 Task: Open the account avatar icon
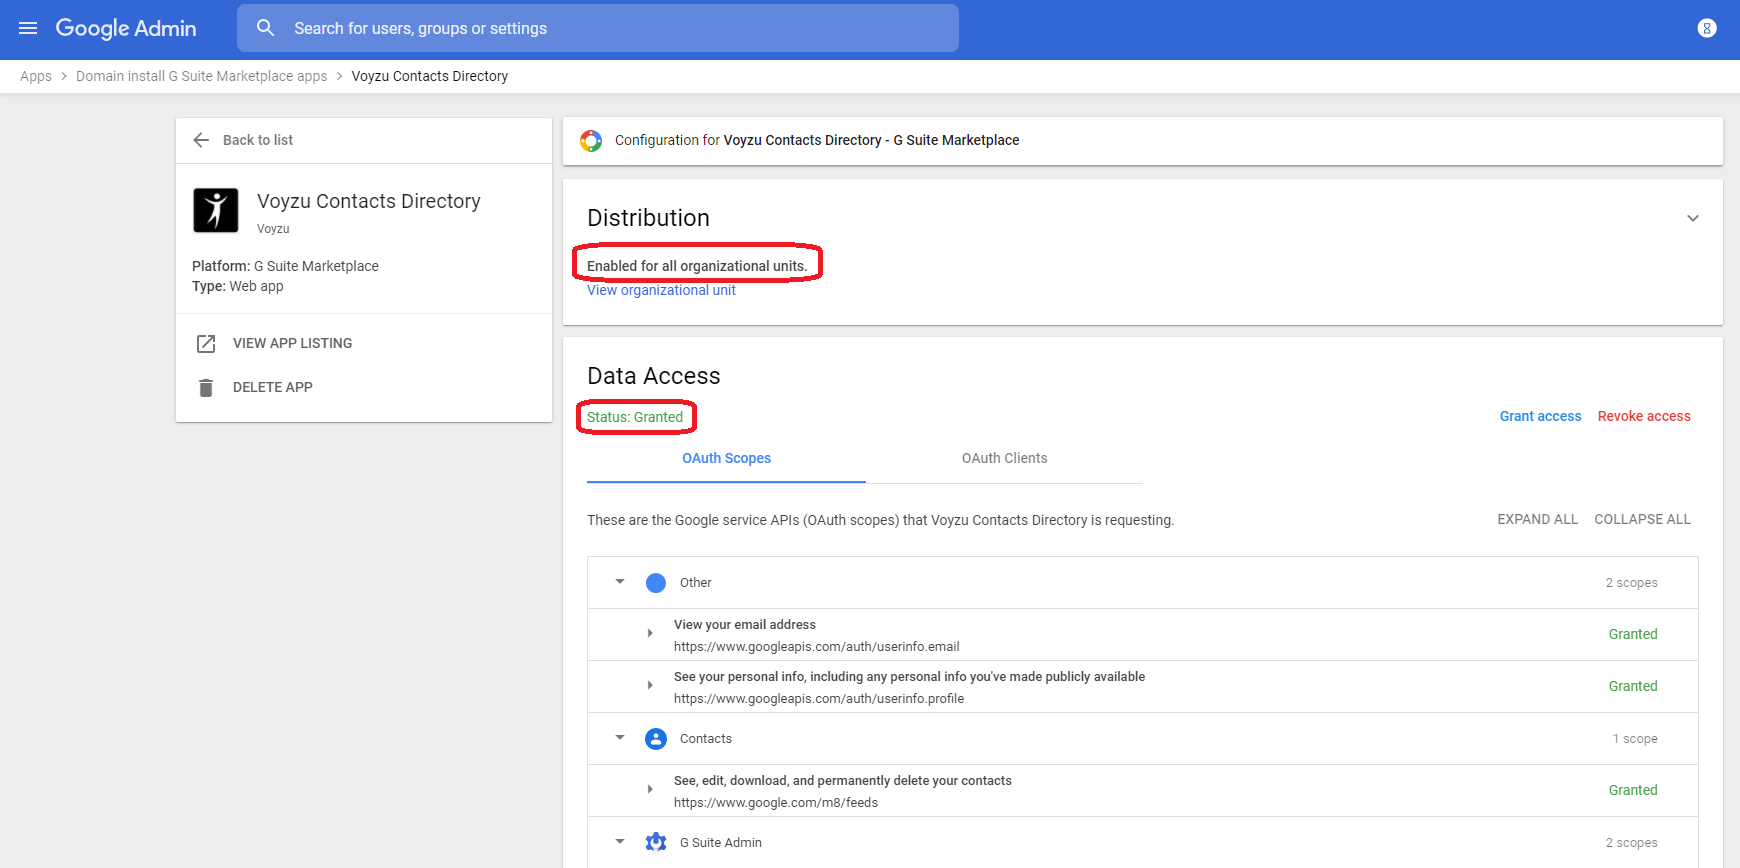[1707, 28]
